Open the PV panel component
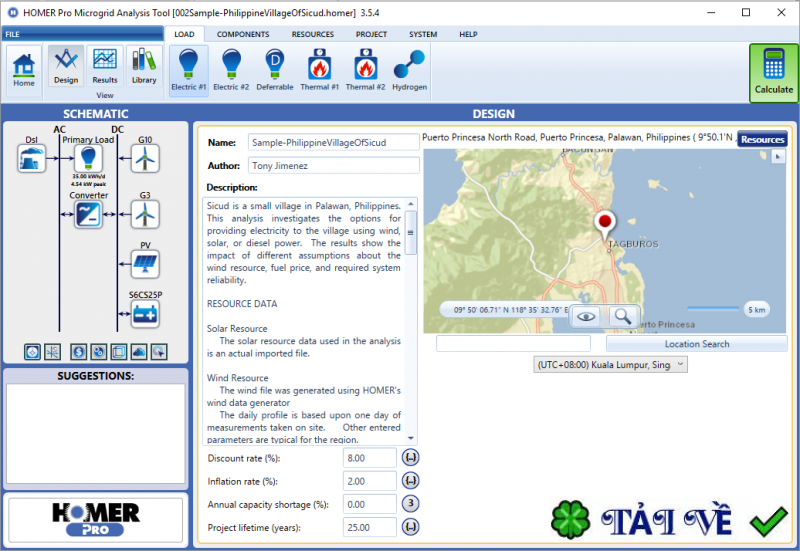The width and height of the screenshot is (800, 551). (x=145, y=264)
